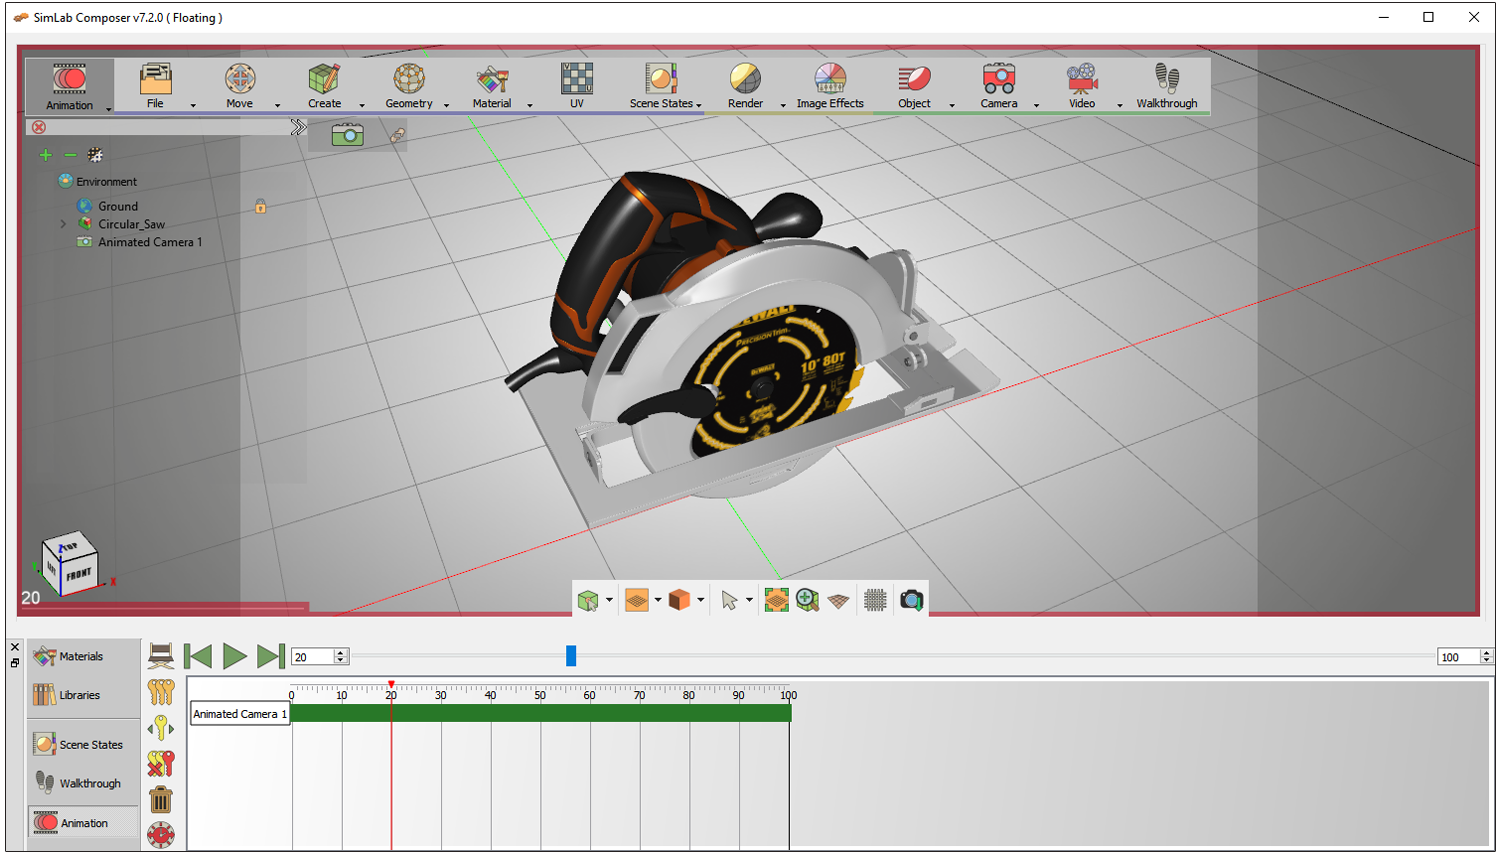Image resolution: width=1499 pixels, height=854 pixels.
Task: Click the Camera toolbar icon
Action: point(998,79)
